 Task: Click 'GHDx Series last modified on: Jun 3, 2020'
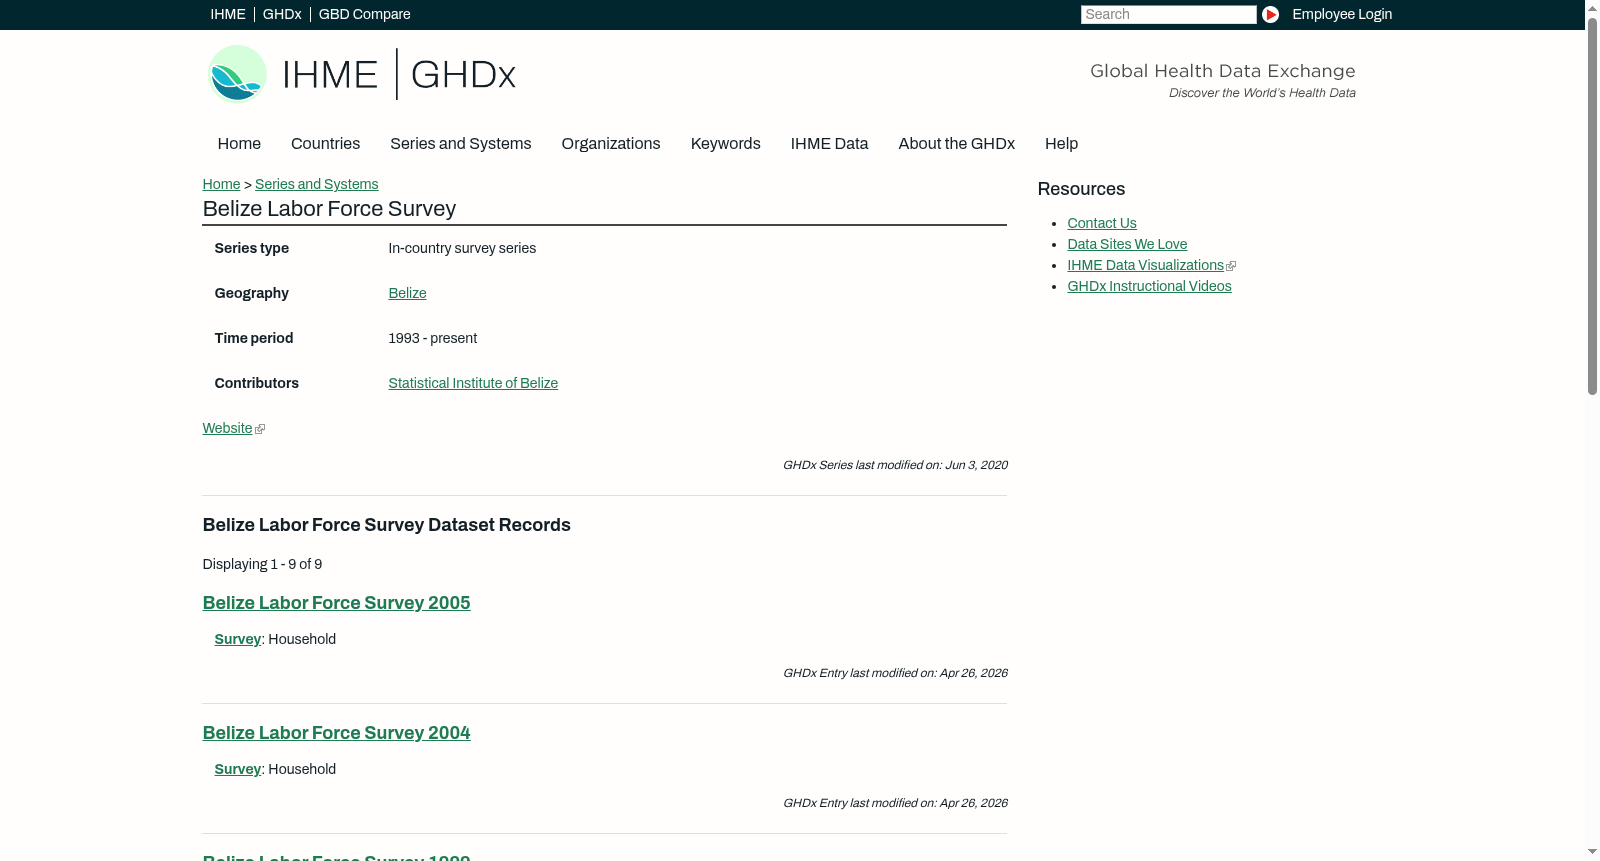tap(895, 465)
